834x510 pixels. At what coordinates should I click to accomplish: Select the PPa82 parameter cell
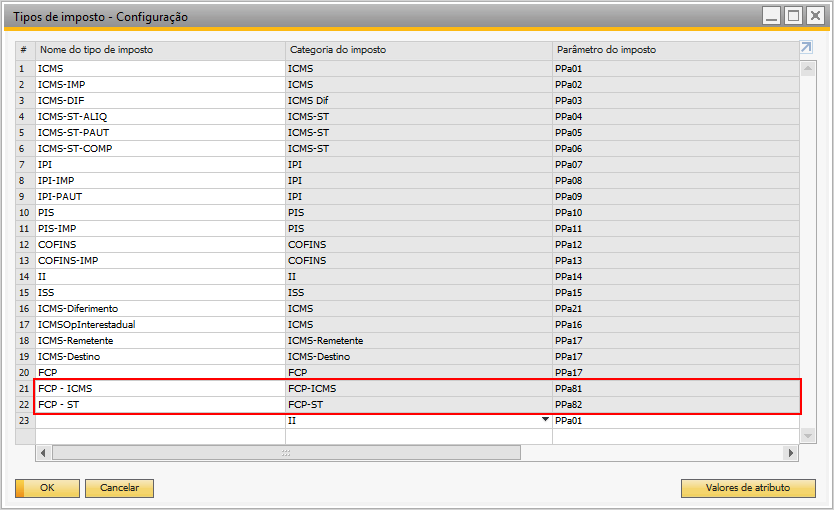point(676,405)
